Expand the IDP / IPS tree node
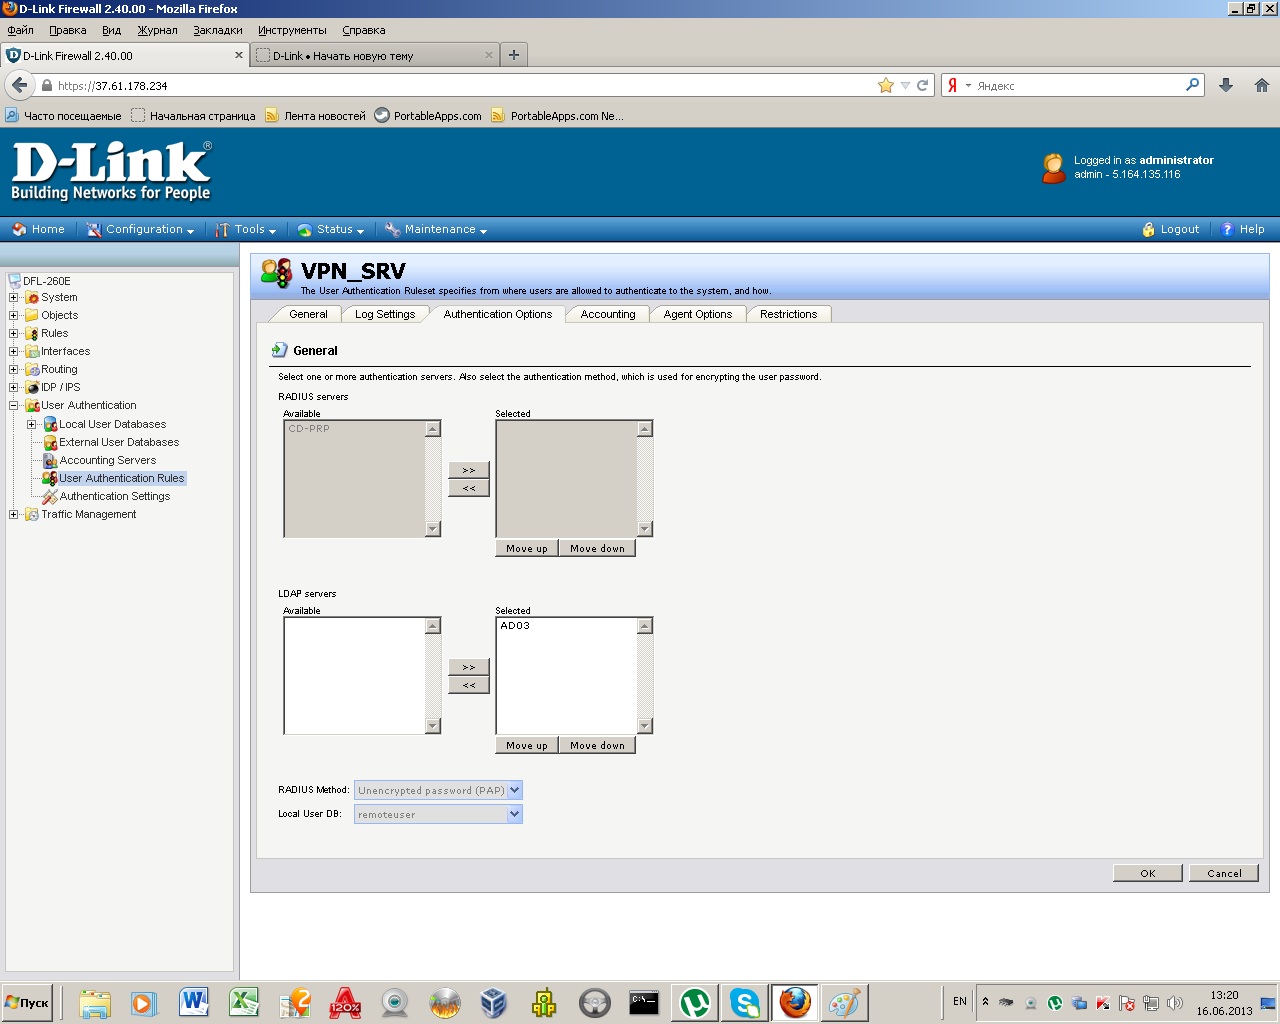1280x1024 pixels. click(x=14, y=388)
